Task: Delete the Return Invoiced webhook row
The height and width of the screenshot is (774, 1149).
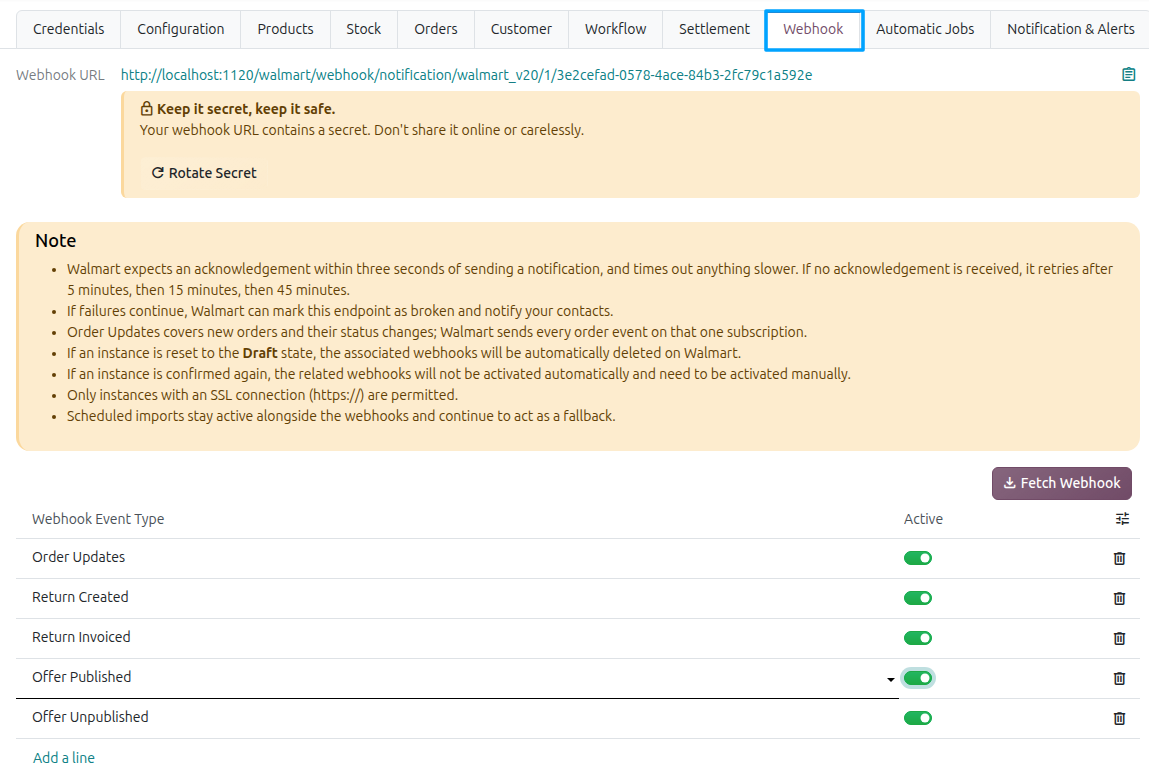Action: pos(1119,638)
